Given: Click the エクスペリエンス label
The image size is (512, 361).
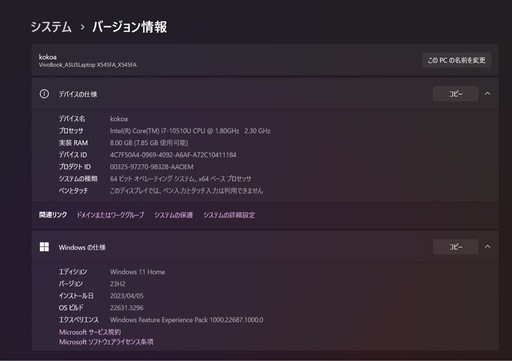Looking at the screenshot, I should point(79,320).
